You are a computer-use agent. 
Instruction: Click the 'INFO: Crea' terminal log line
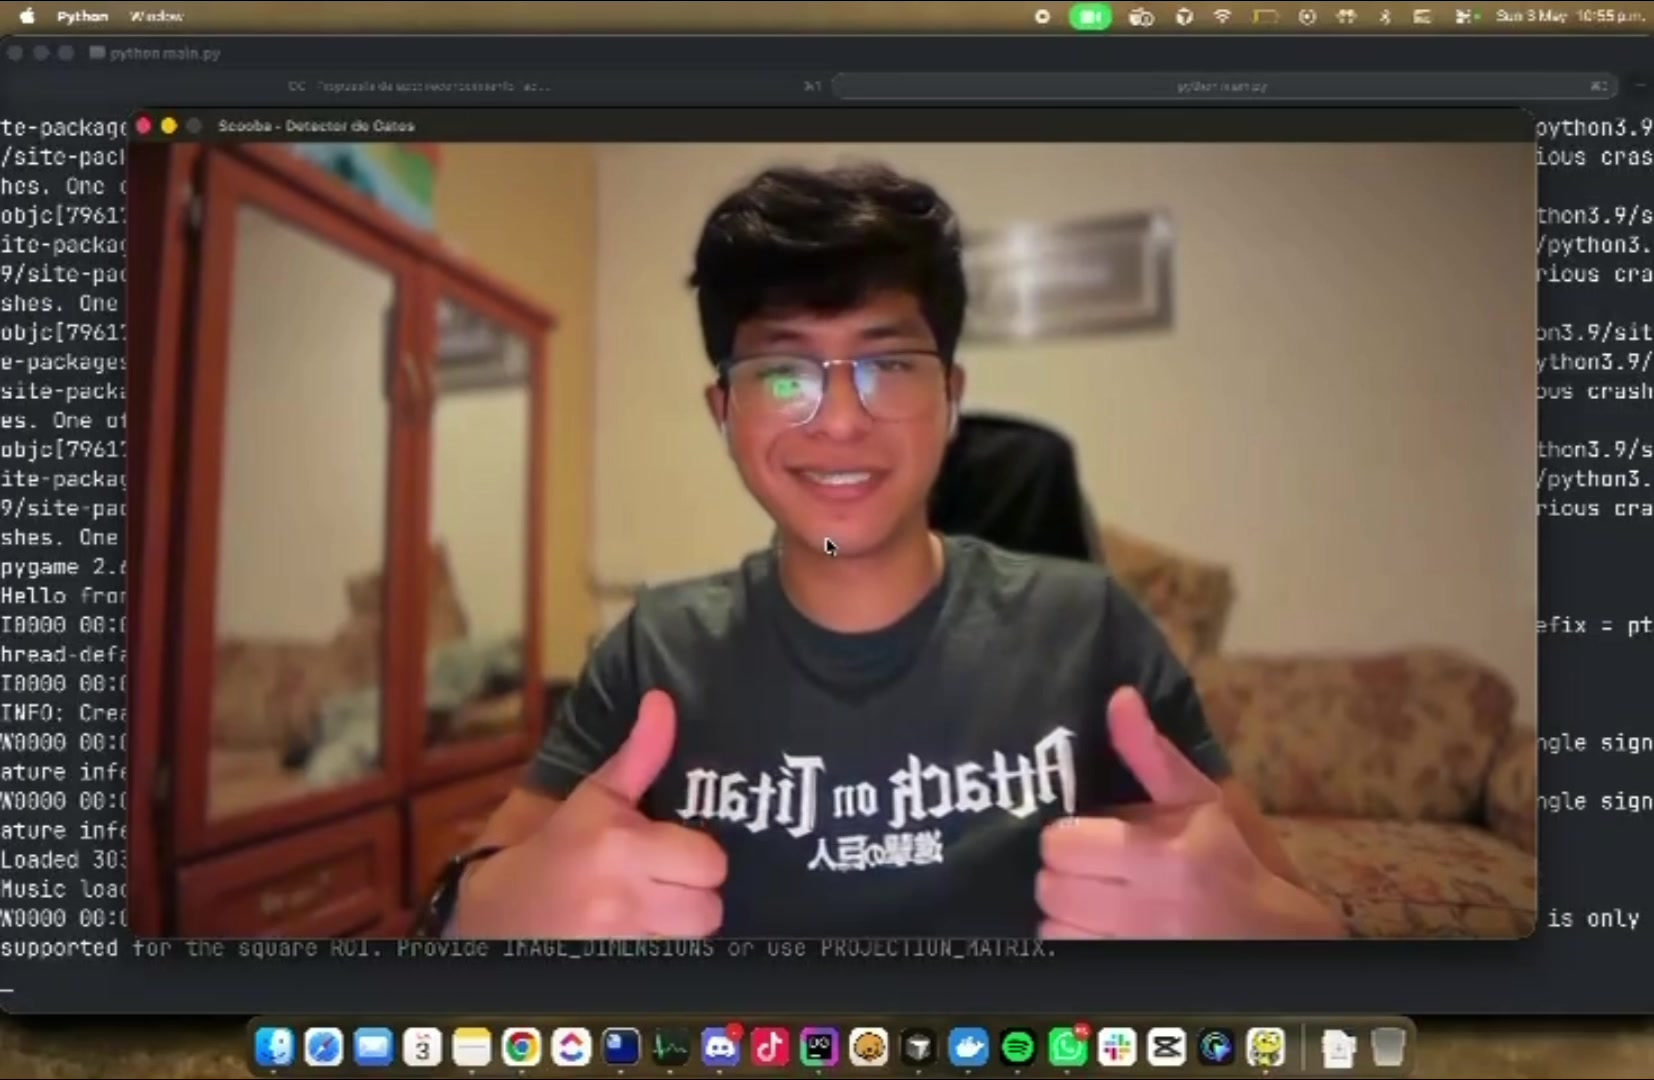(x=63, y=713)
